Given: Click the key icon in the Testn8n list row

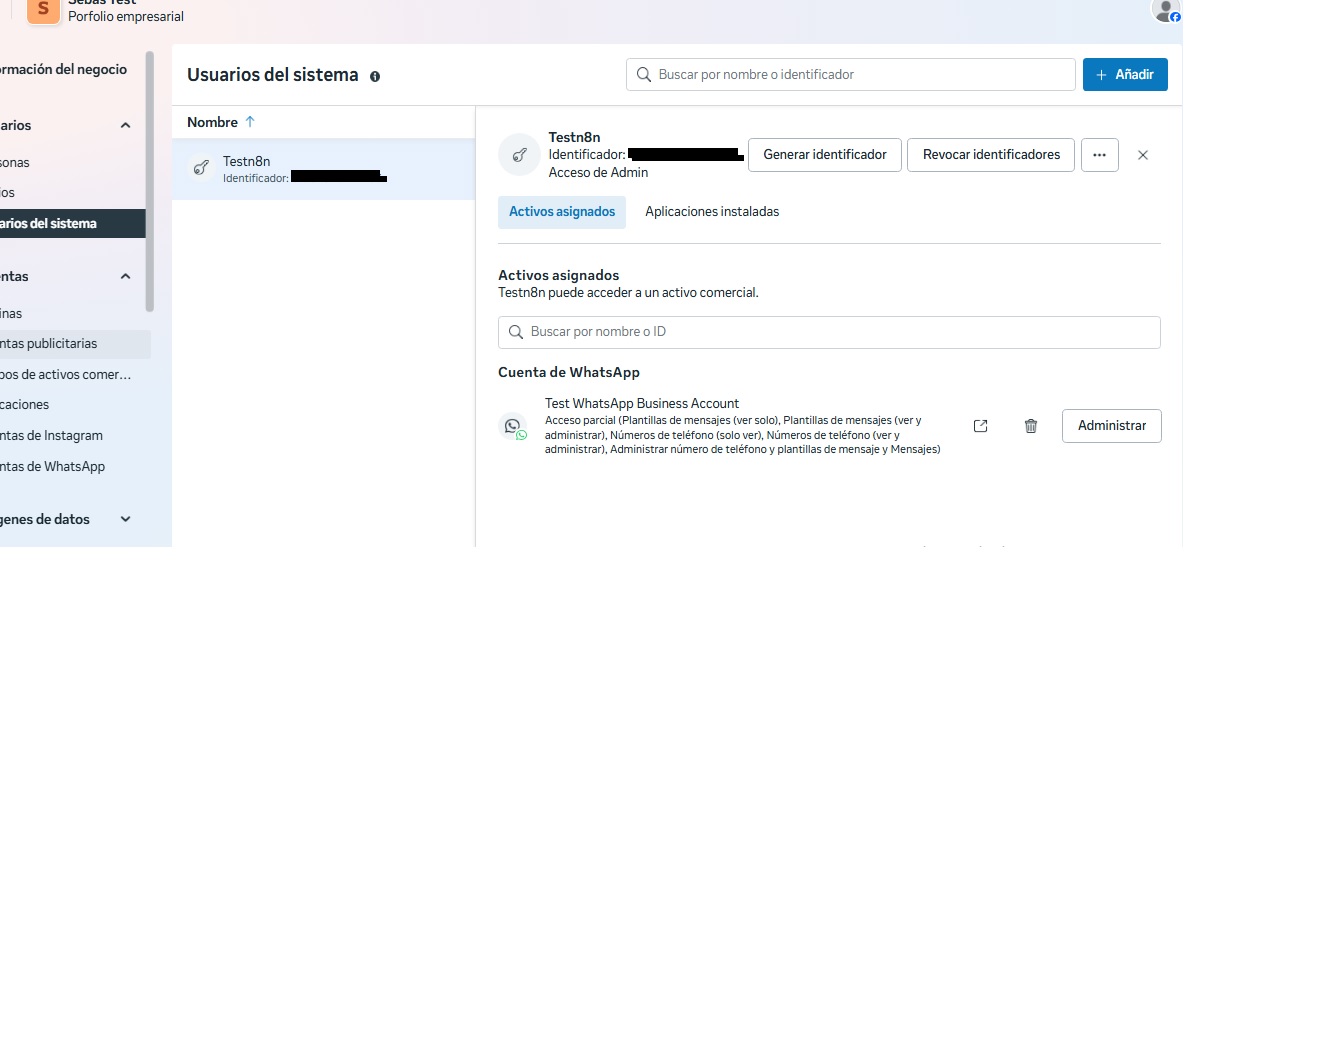Looking at the screenshot, I should (201, 168).
